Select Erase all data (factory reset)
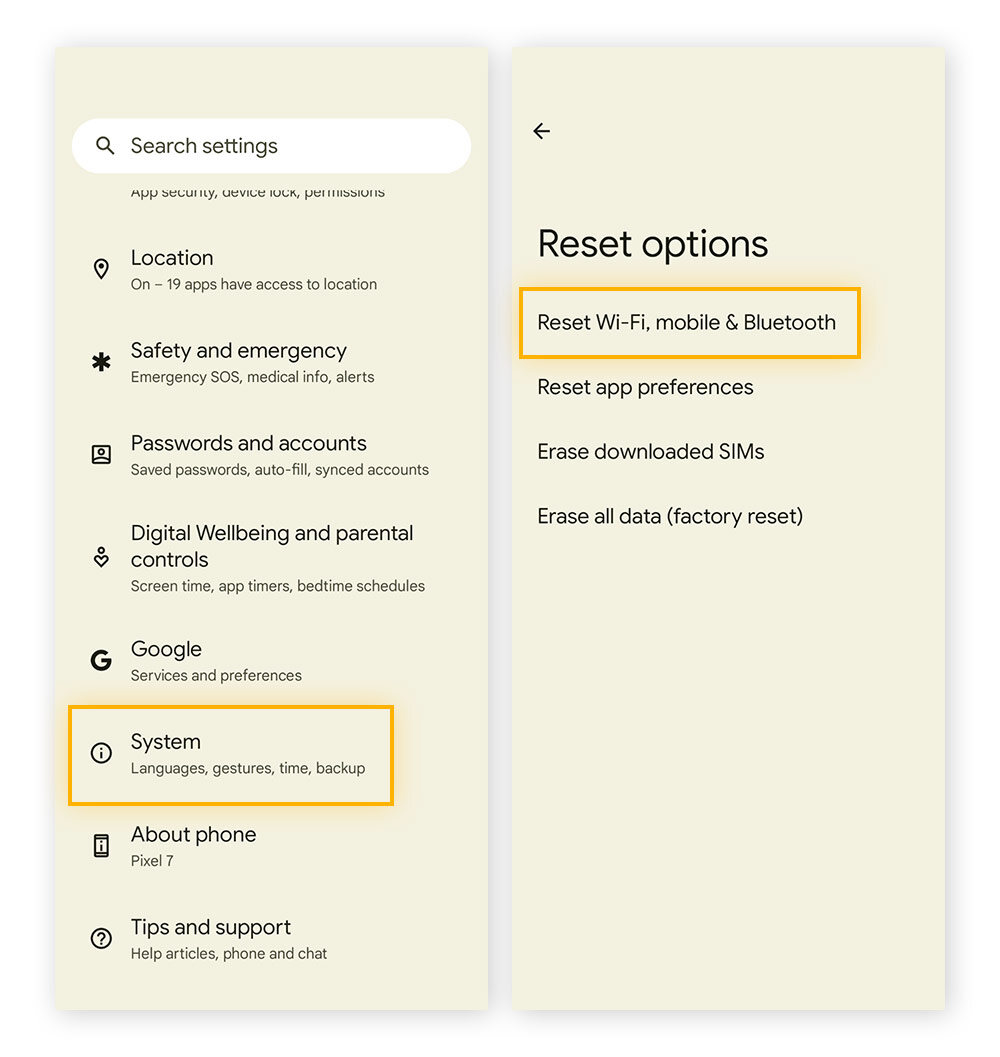This screenshot has width=1000, height=1057. coord(670,516)
